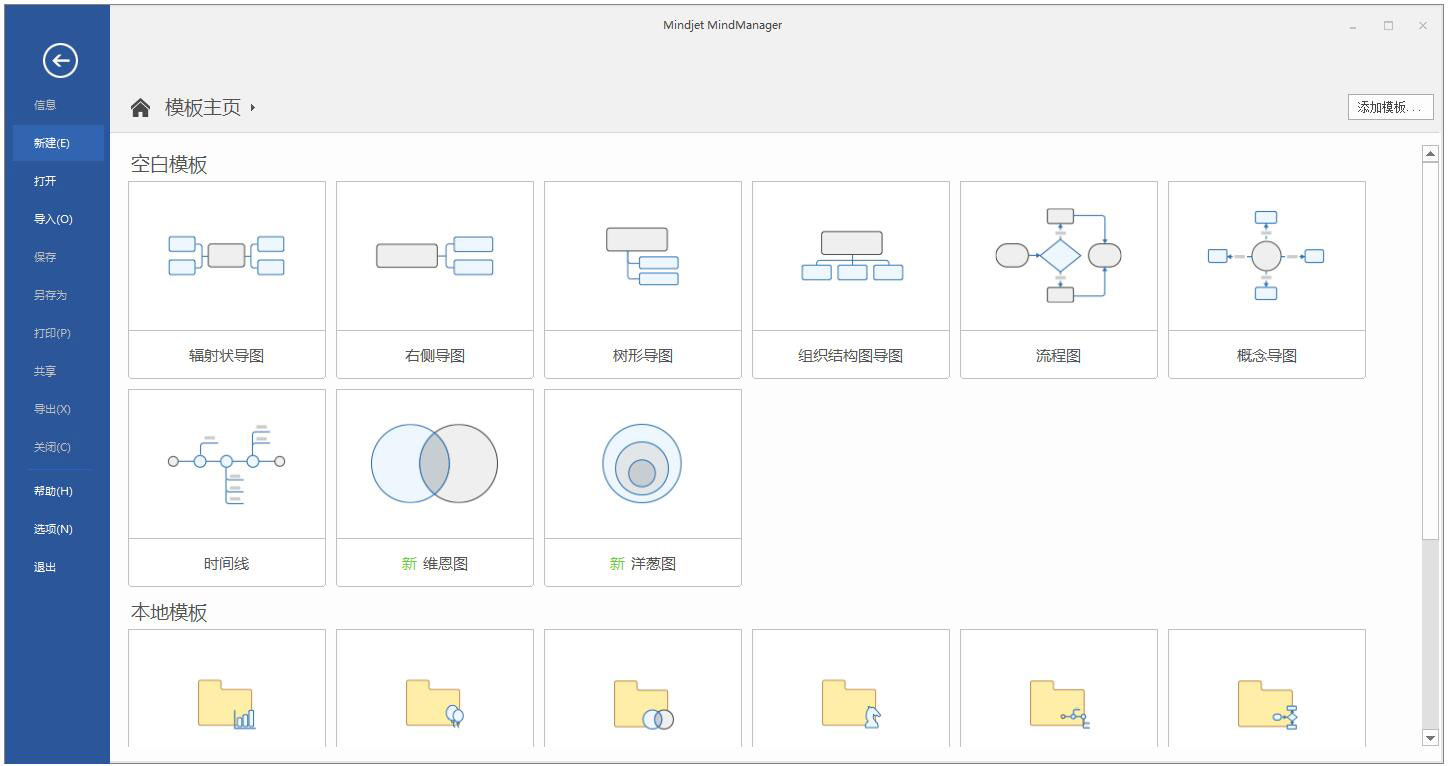The image size is (1454, 766).
Task: Choose the 流程图 flowchart template icon
Action: (x=1059, y=255)
